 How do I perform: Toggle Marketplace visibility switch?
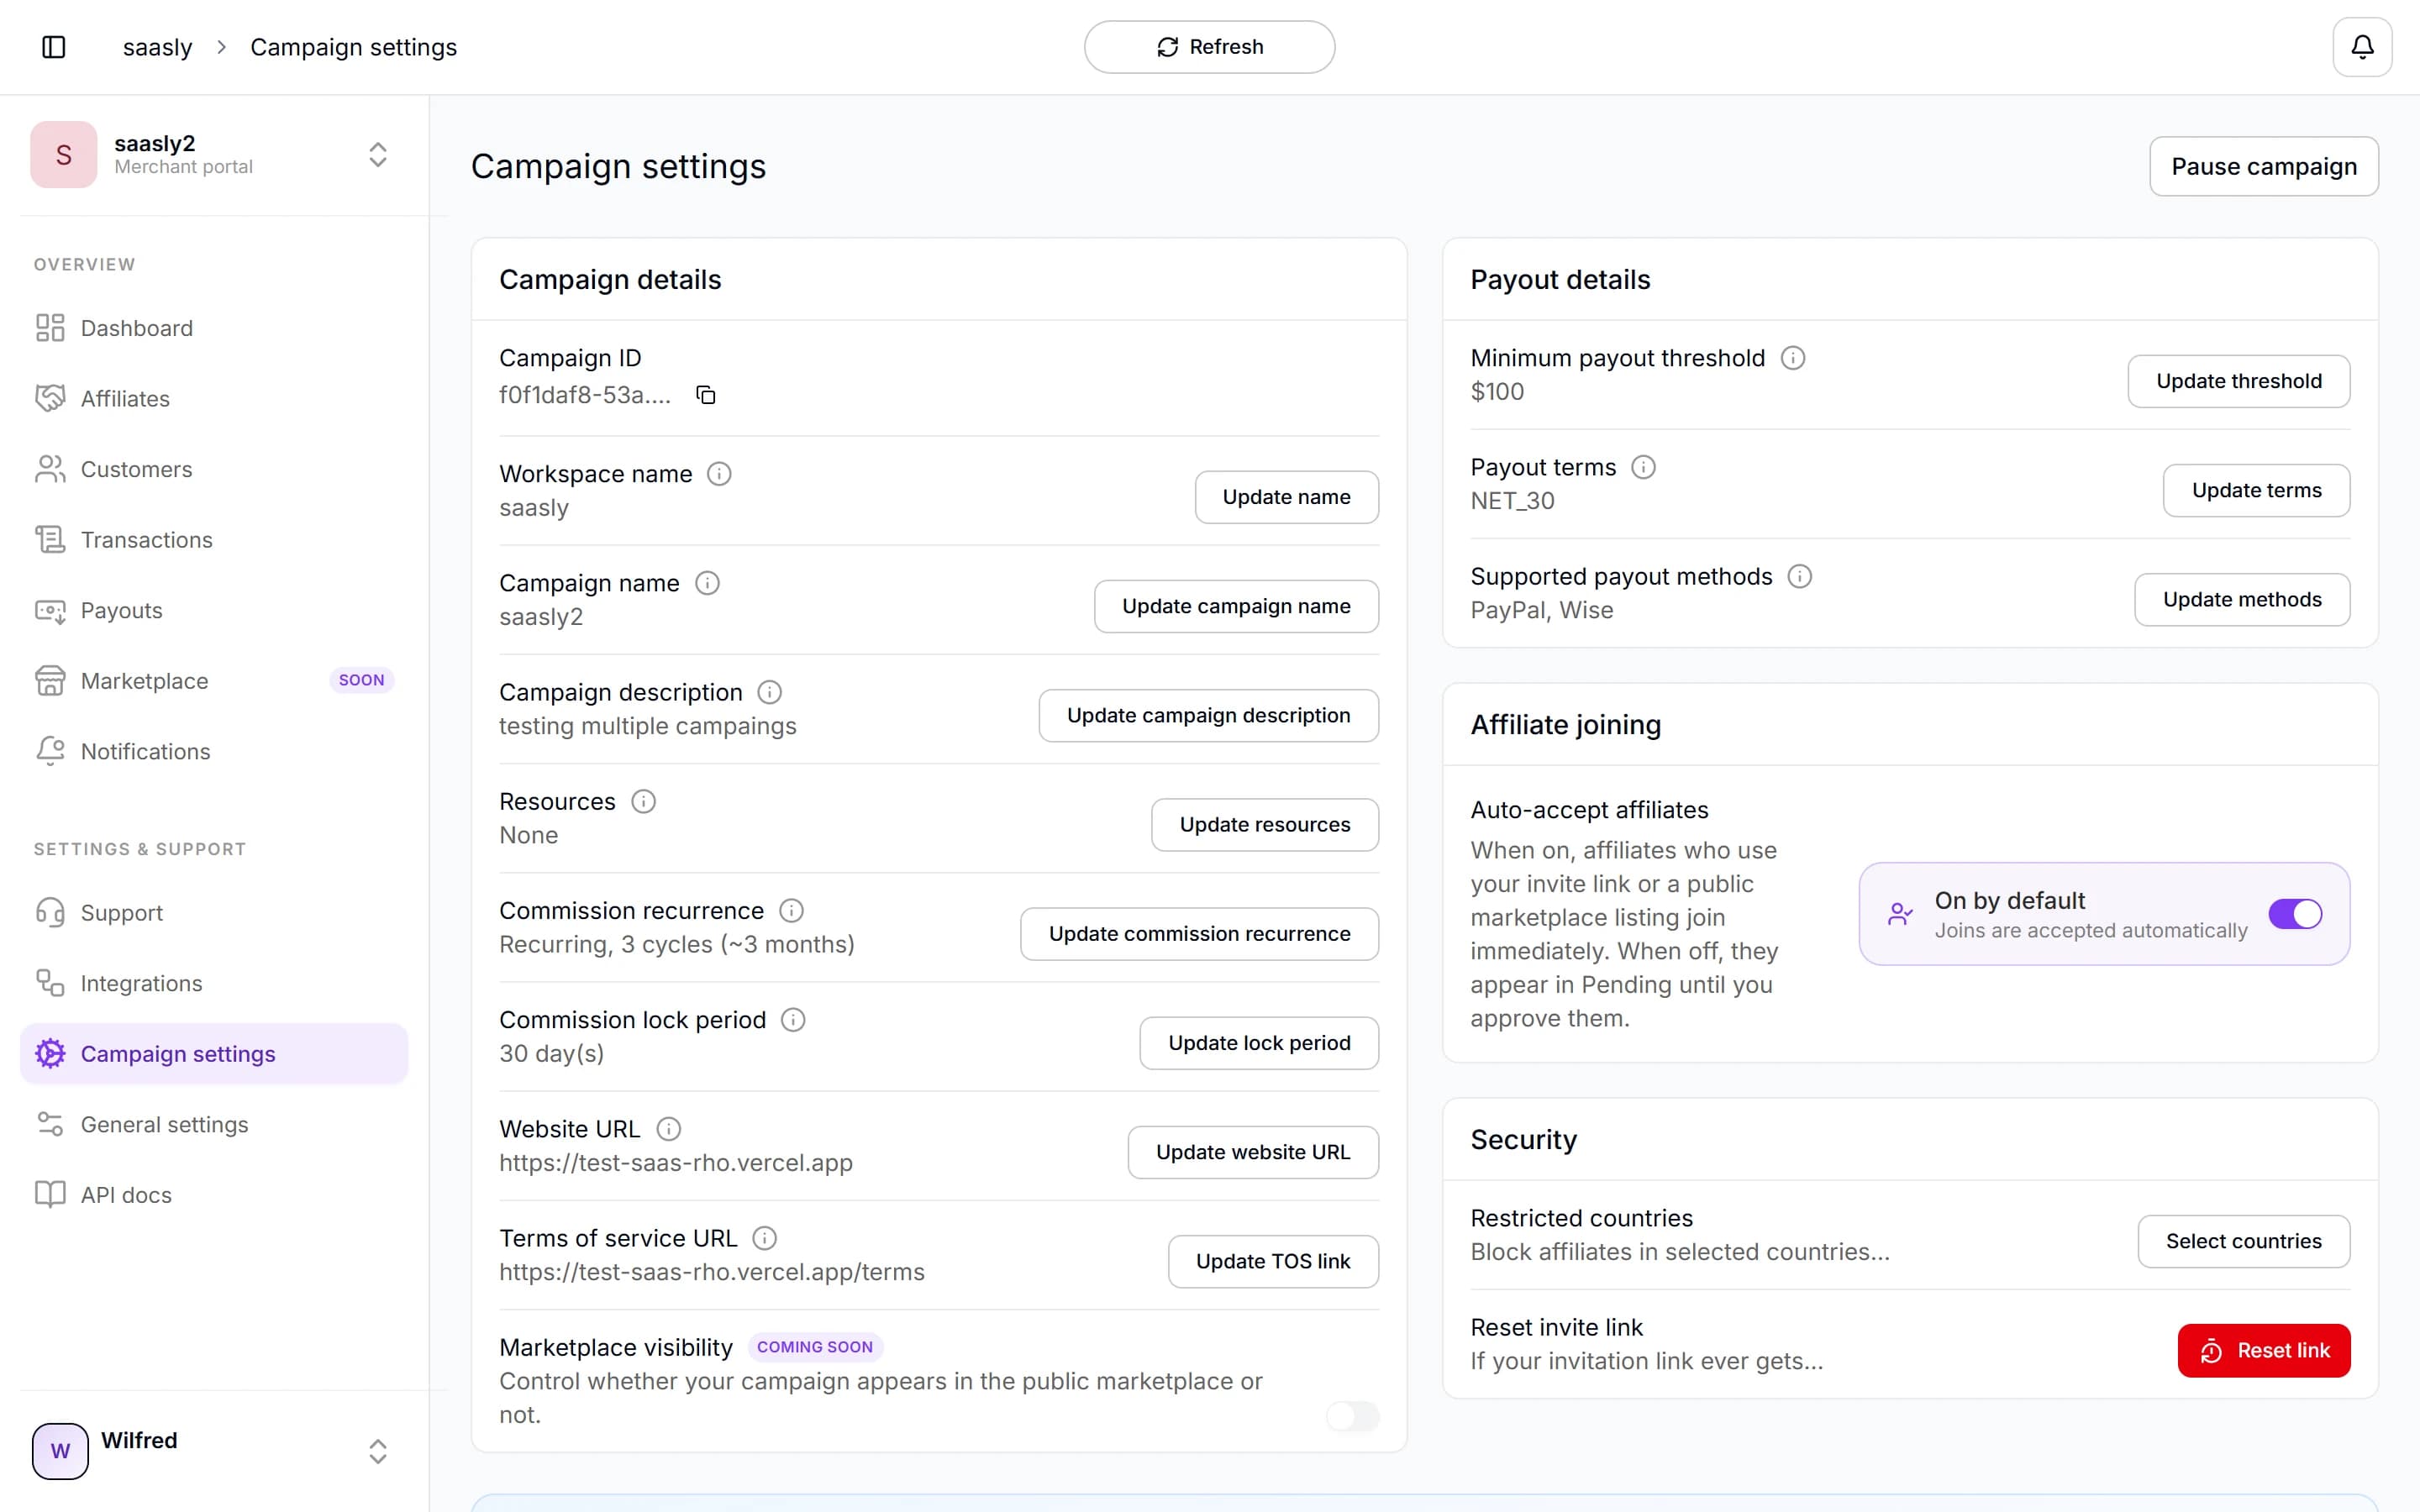pos(1352,1415)
